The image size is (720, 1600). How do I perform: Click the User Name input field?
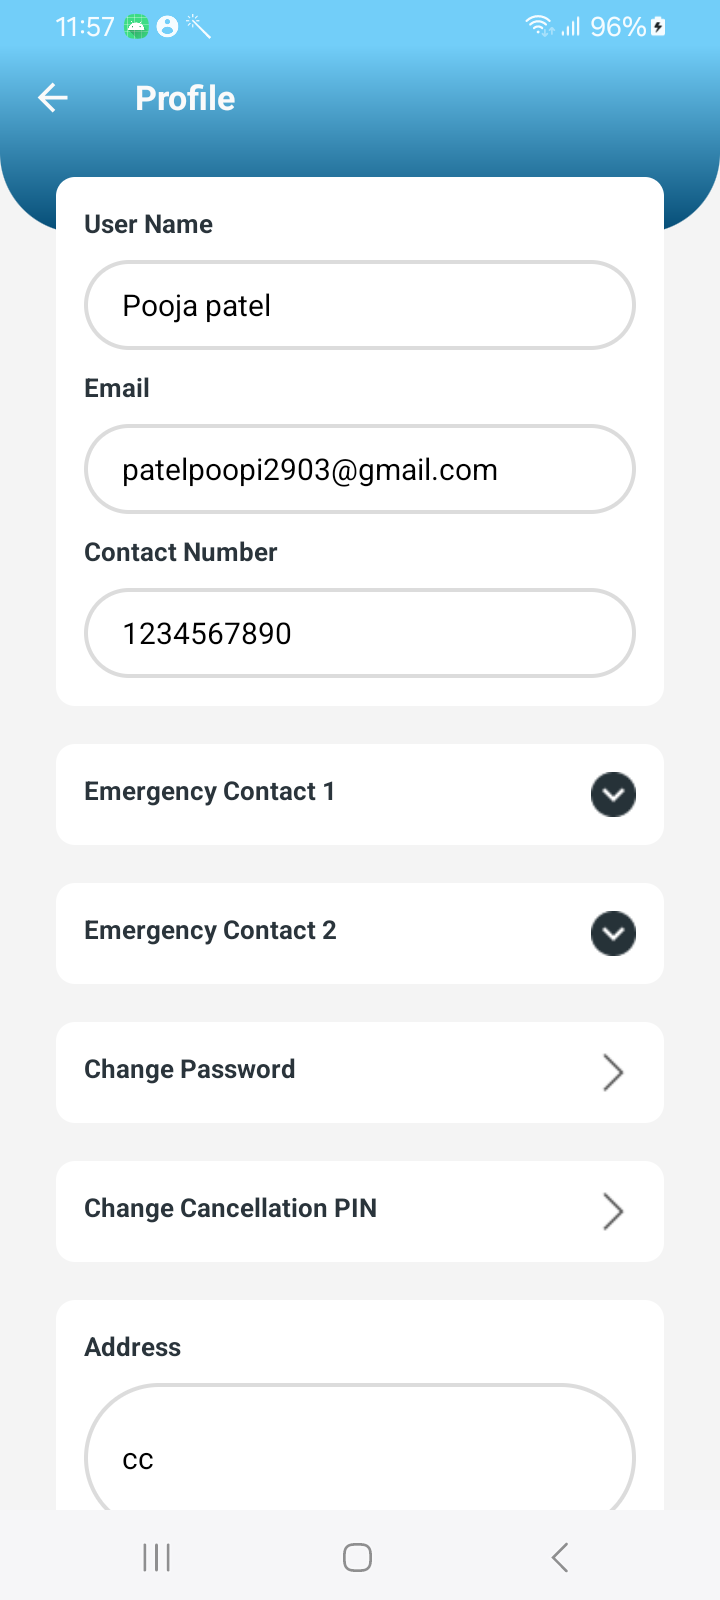360,306
